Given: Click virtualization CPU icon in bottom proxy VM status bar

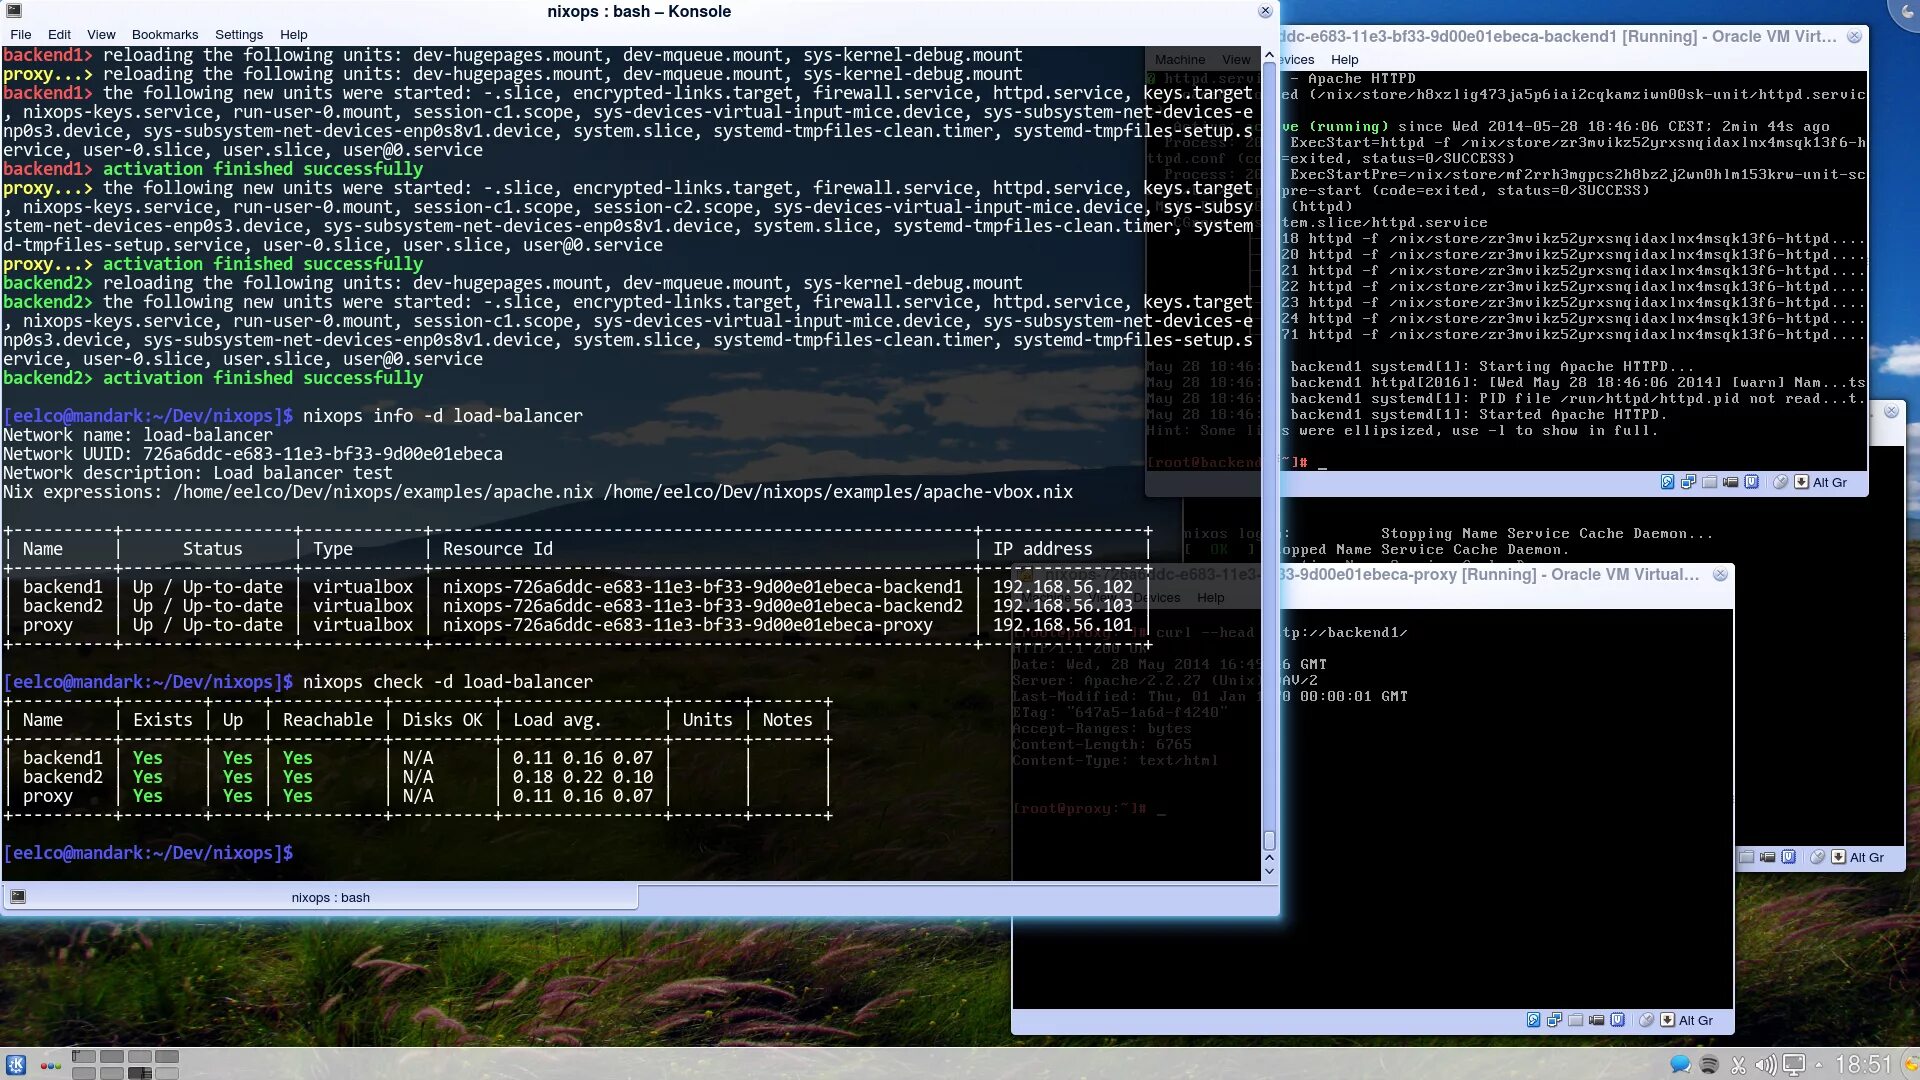Looking at the screenshot, I should (1617, 1020).
